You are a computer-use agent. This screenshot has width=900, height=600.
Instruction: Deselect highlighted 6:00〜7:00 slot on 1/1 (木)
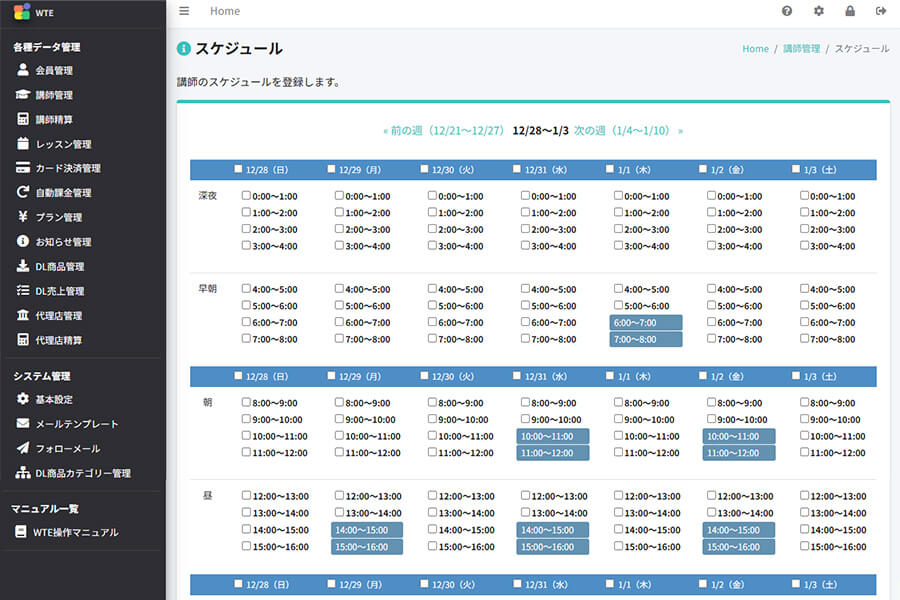click(x=646, y=323)
